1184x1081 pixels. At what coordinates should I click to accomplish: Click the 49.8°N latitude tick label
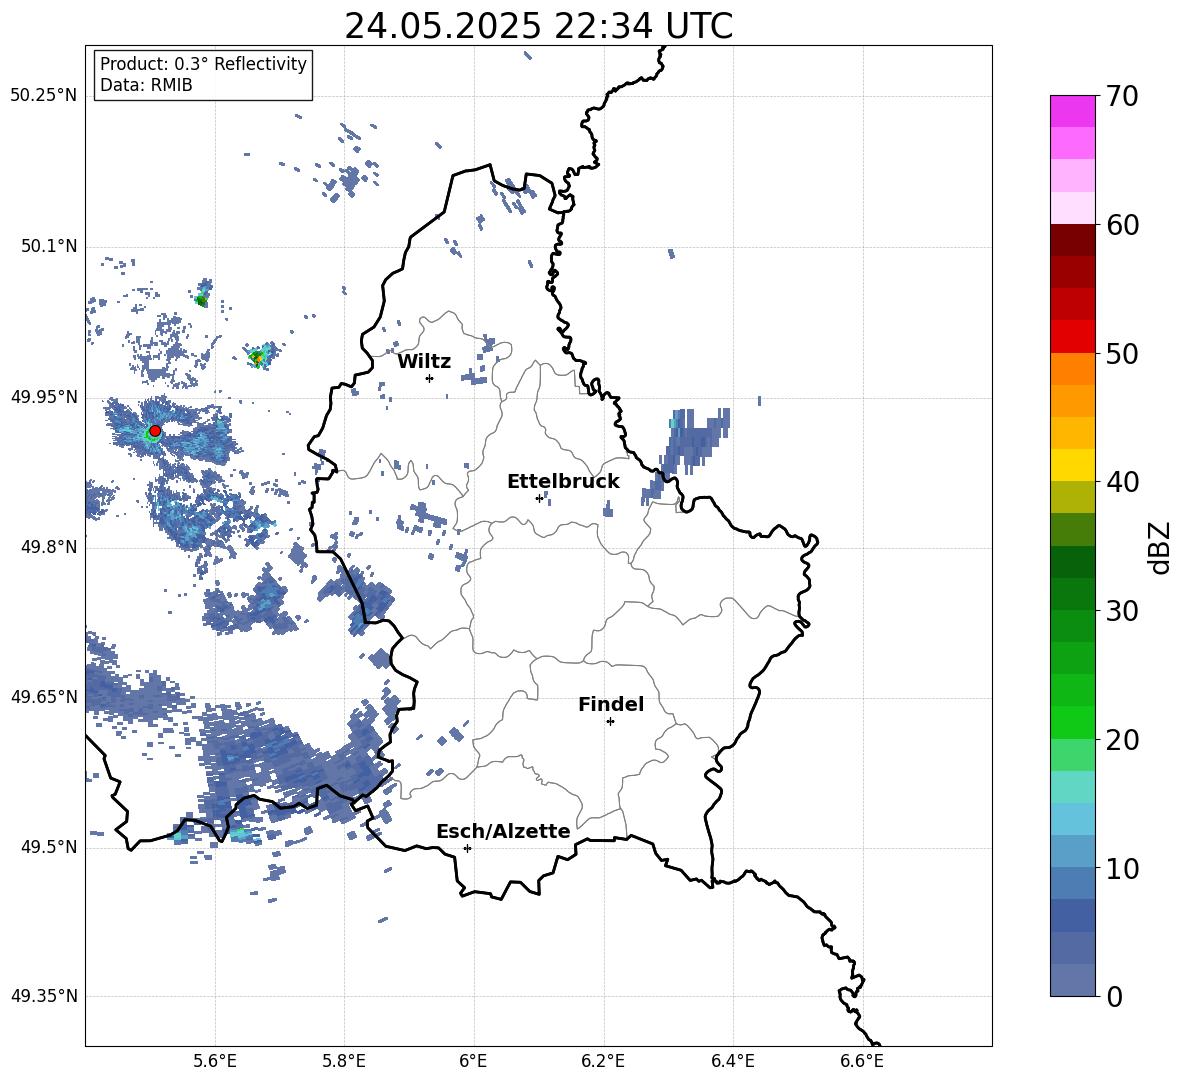(48, 547)
